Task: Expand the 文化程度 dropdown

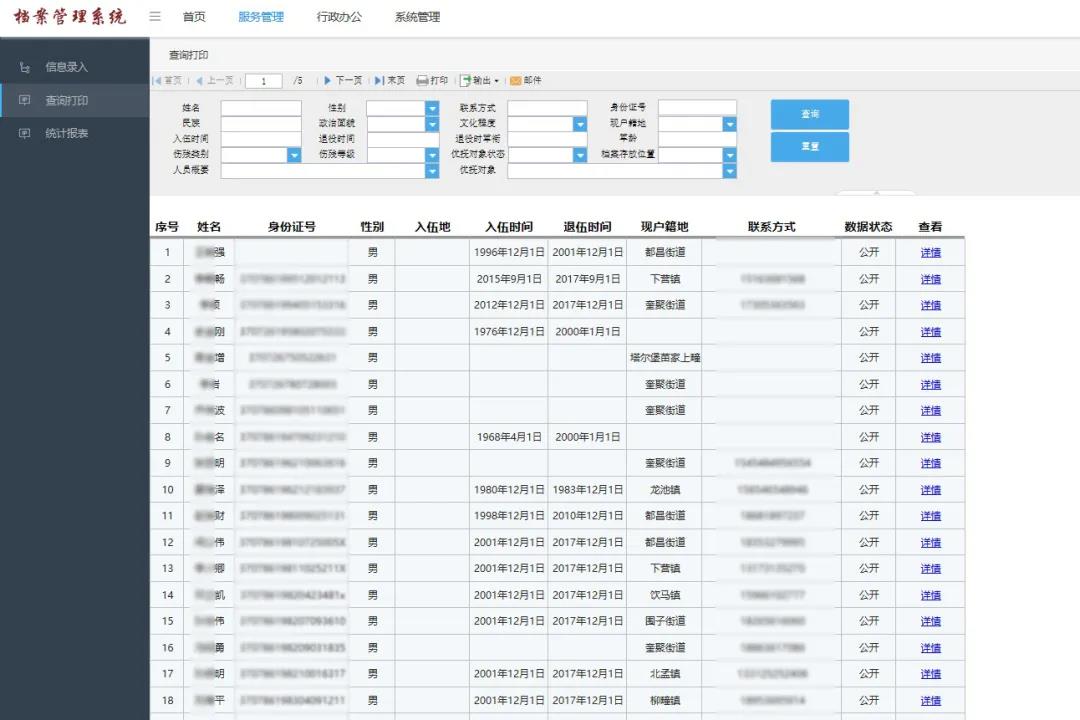Action: coord(581,123)
